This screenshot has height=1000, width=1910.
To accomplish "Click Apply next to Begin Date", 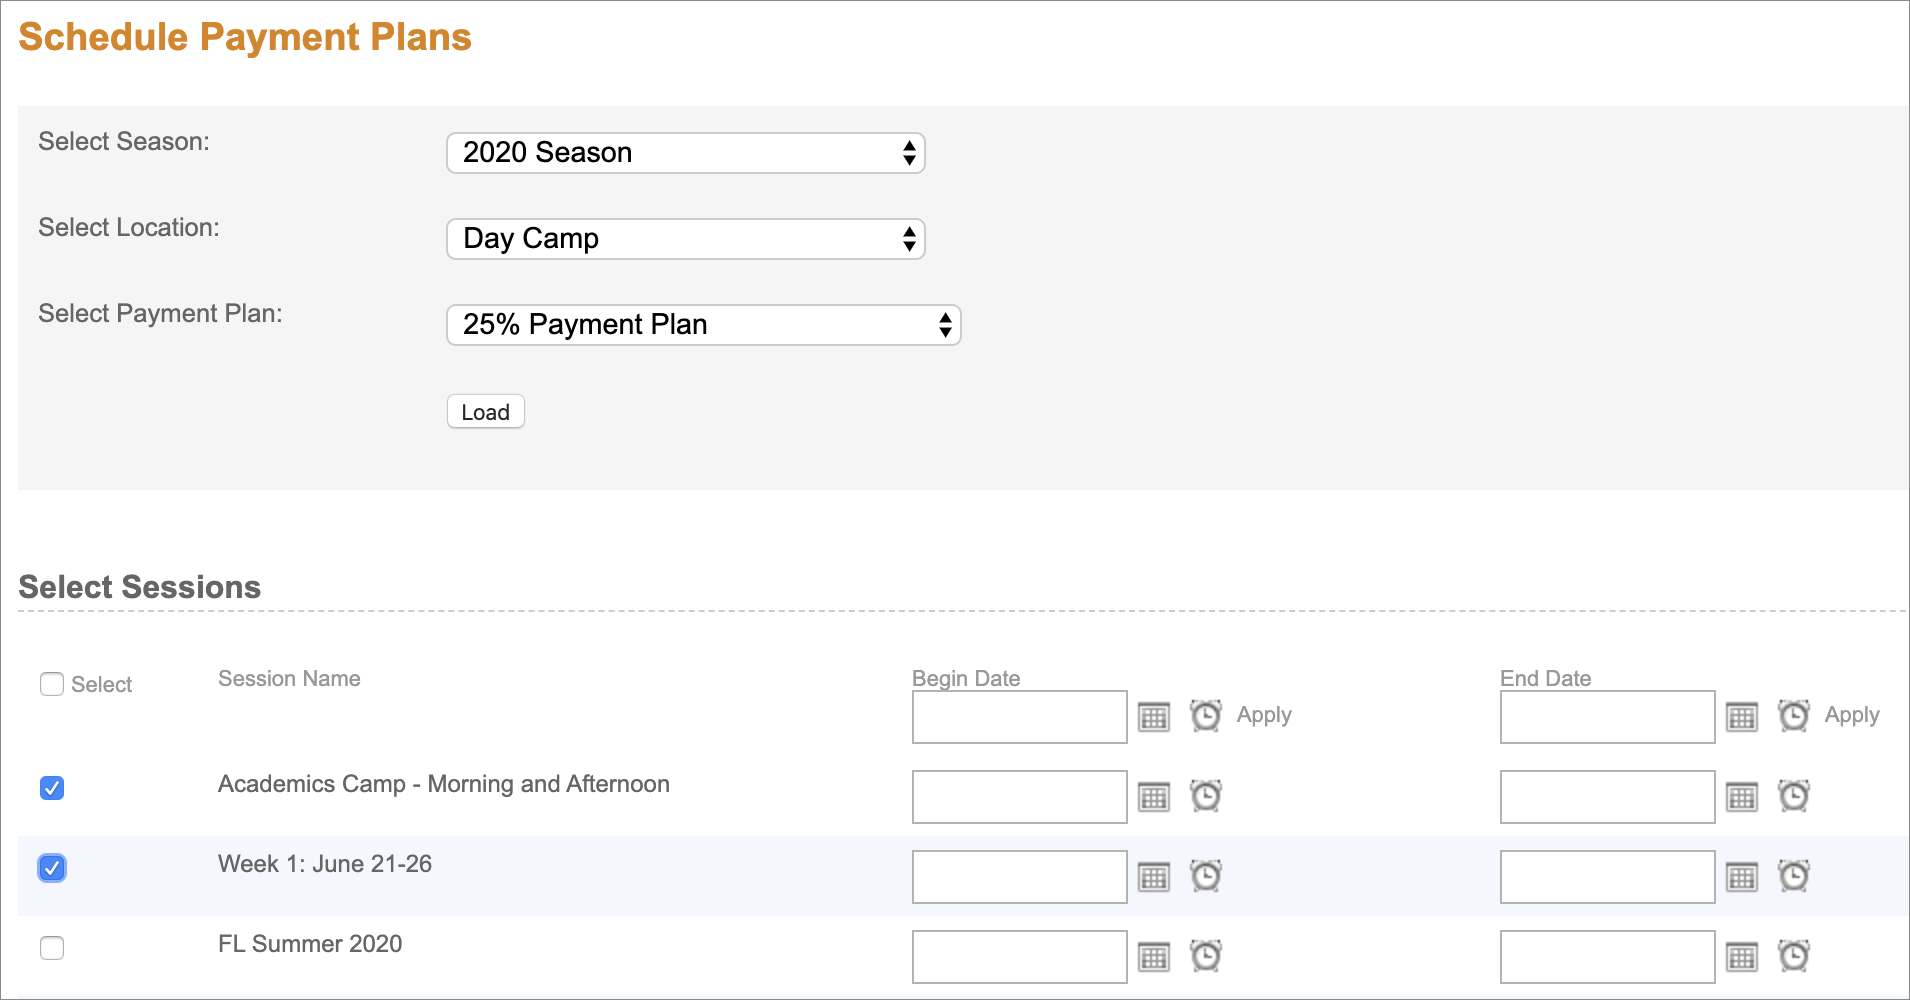I will [1263, 715].
